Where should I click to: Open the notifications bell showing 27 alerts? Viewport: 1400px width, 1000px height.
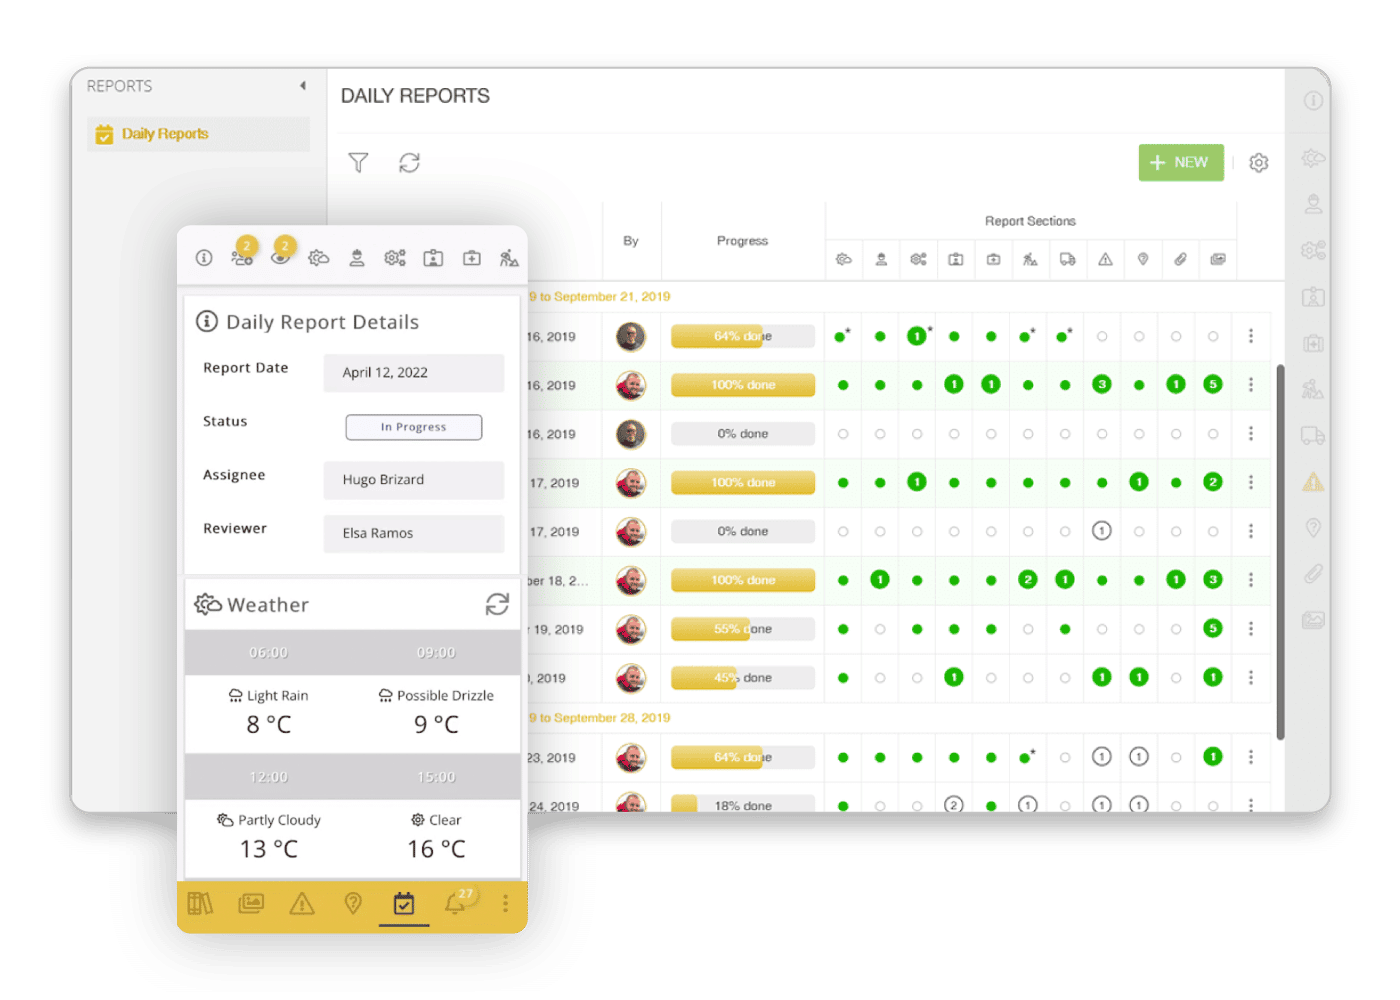(x=455, y=903)
